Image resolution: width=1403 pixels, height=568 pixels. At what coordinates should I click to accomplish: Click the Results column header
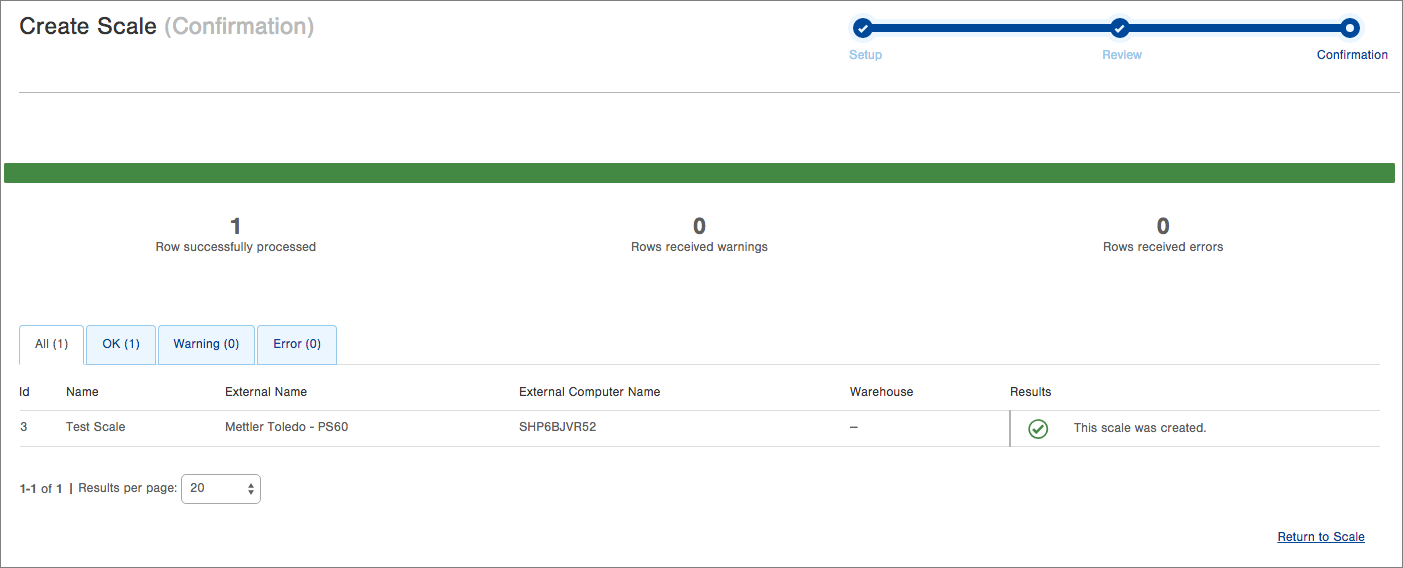(x=1030, y=392)
